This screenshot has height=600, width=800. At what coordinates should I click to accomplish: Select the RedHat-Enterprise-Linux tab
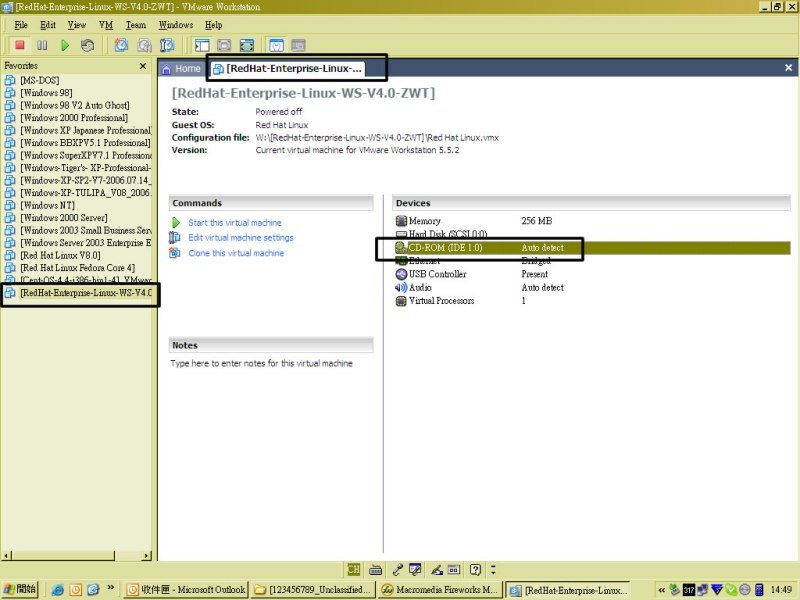pos(288,68)
